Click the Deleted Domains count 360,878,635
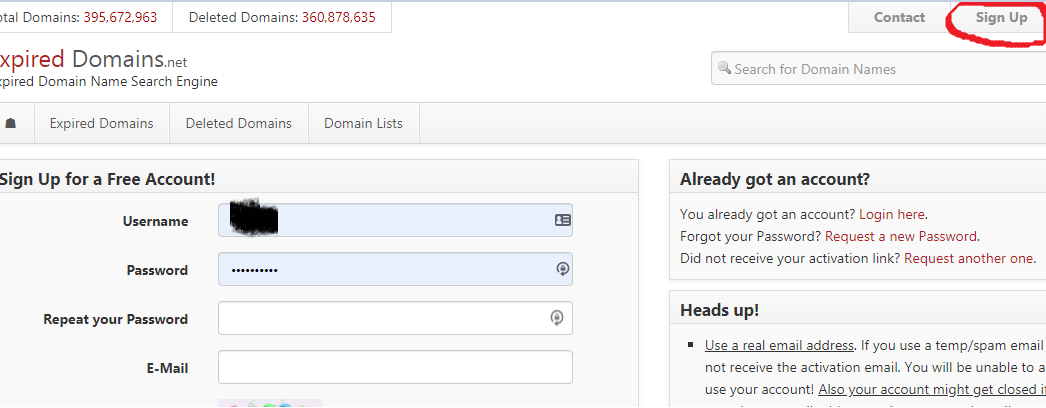Screen dimensions: 1046x408 (x=339, y=17)
